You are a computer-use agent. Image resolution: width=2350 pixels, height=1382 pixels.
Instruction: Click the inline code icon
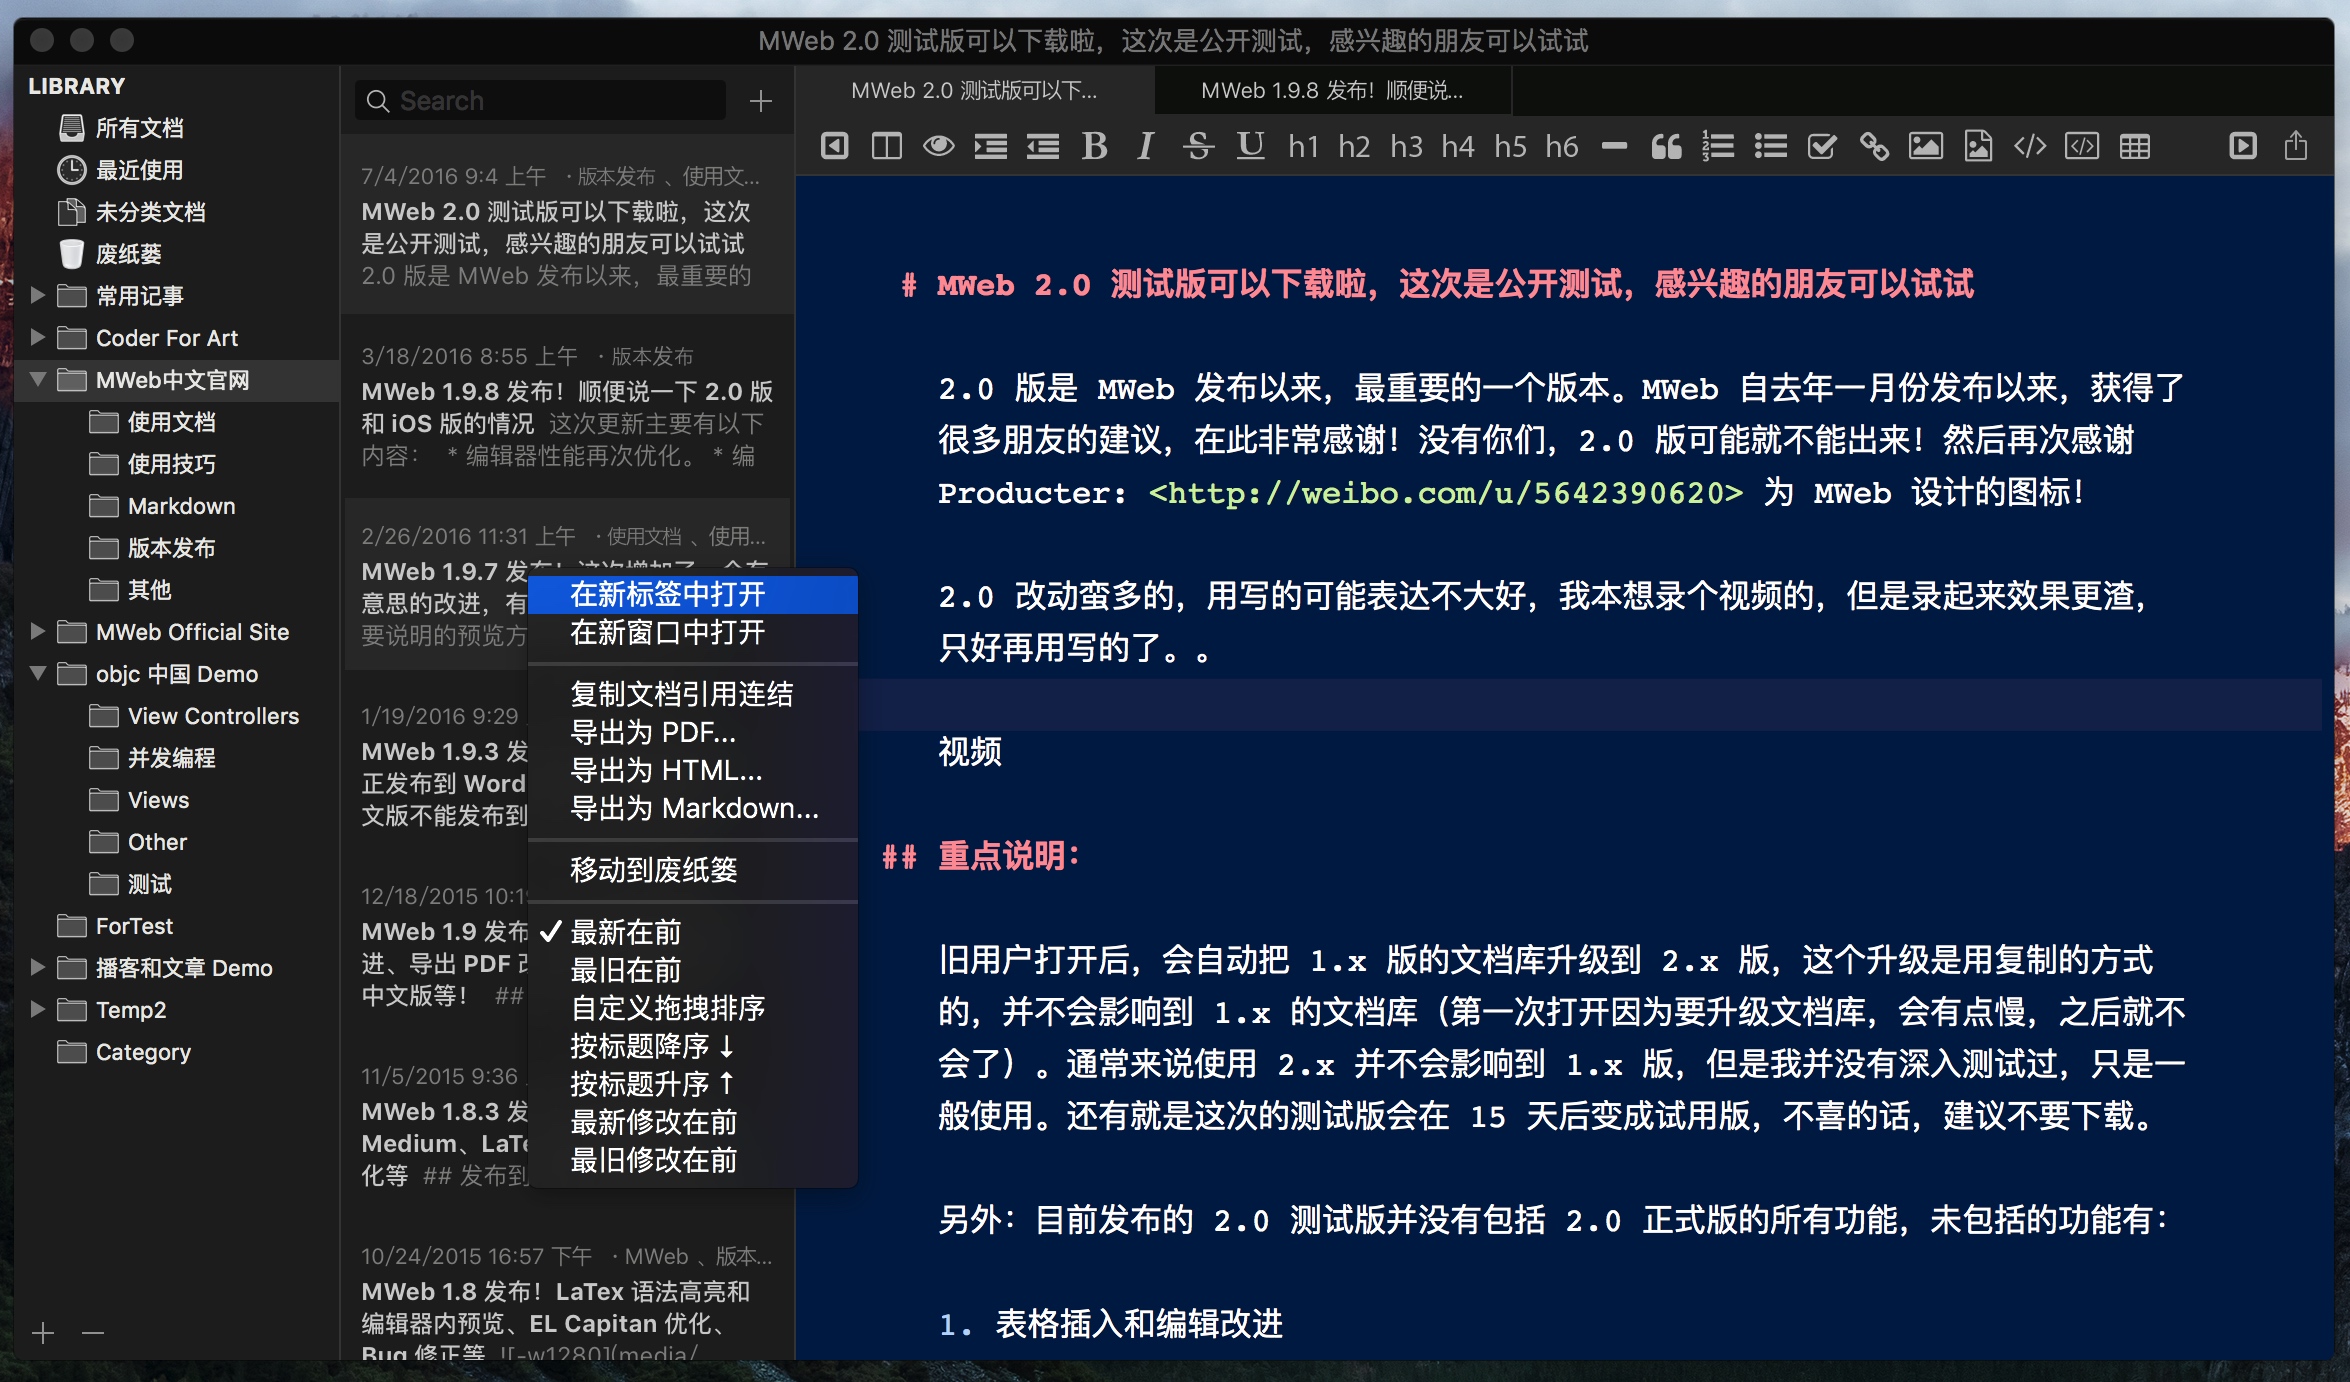2030,147
